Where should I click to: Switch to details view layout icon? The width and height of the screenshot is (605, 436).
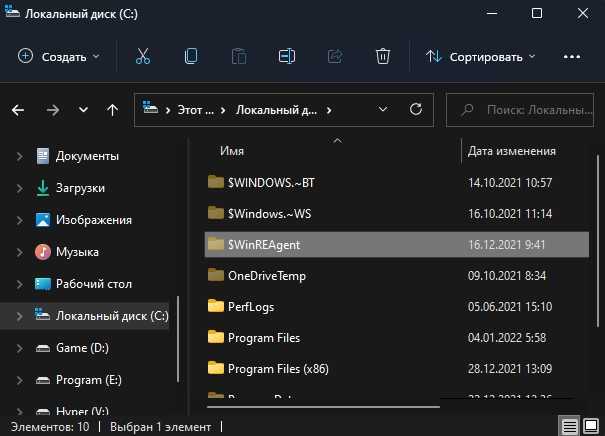(x=569, y=426)
